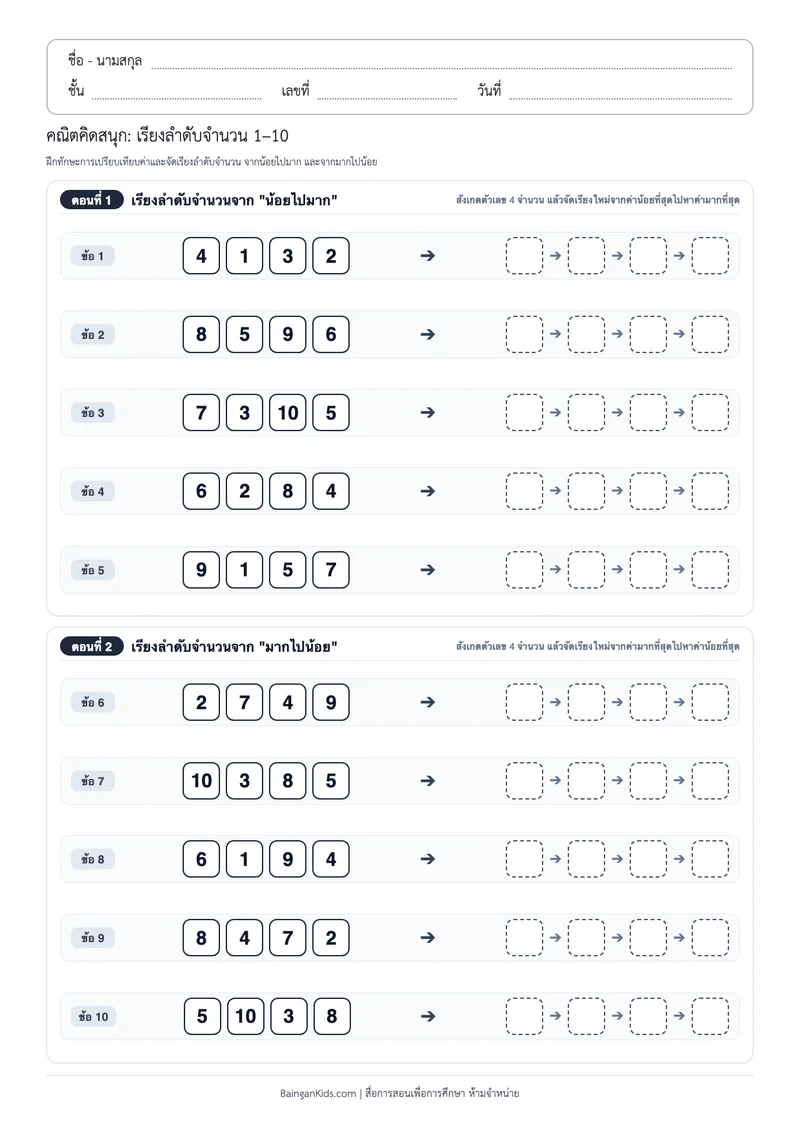
Task: Click the เลขที่ number blank line
Action: 387,96
